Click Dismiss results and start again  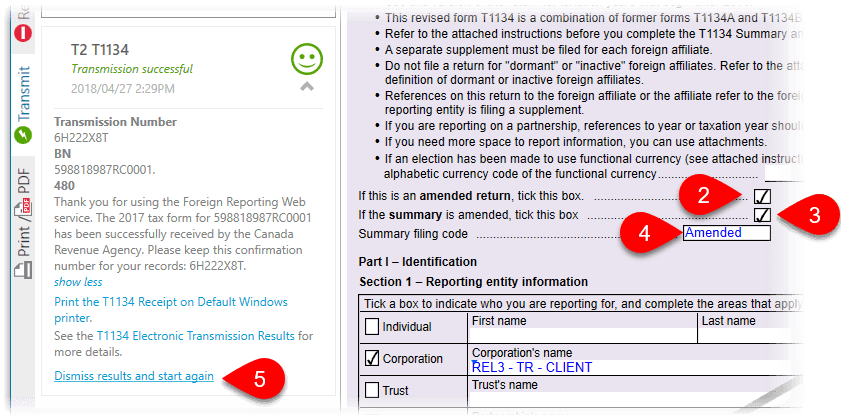[x=134, y=377]
